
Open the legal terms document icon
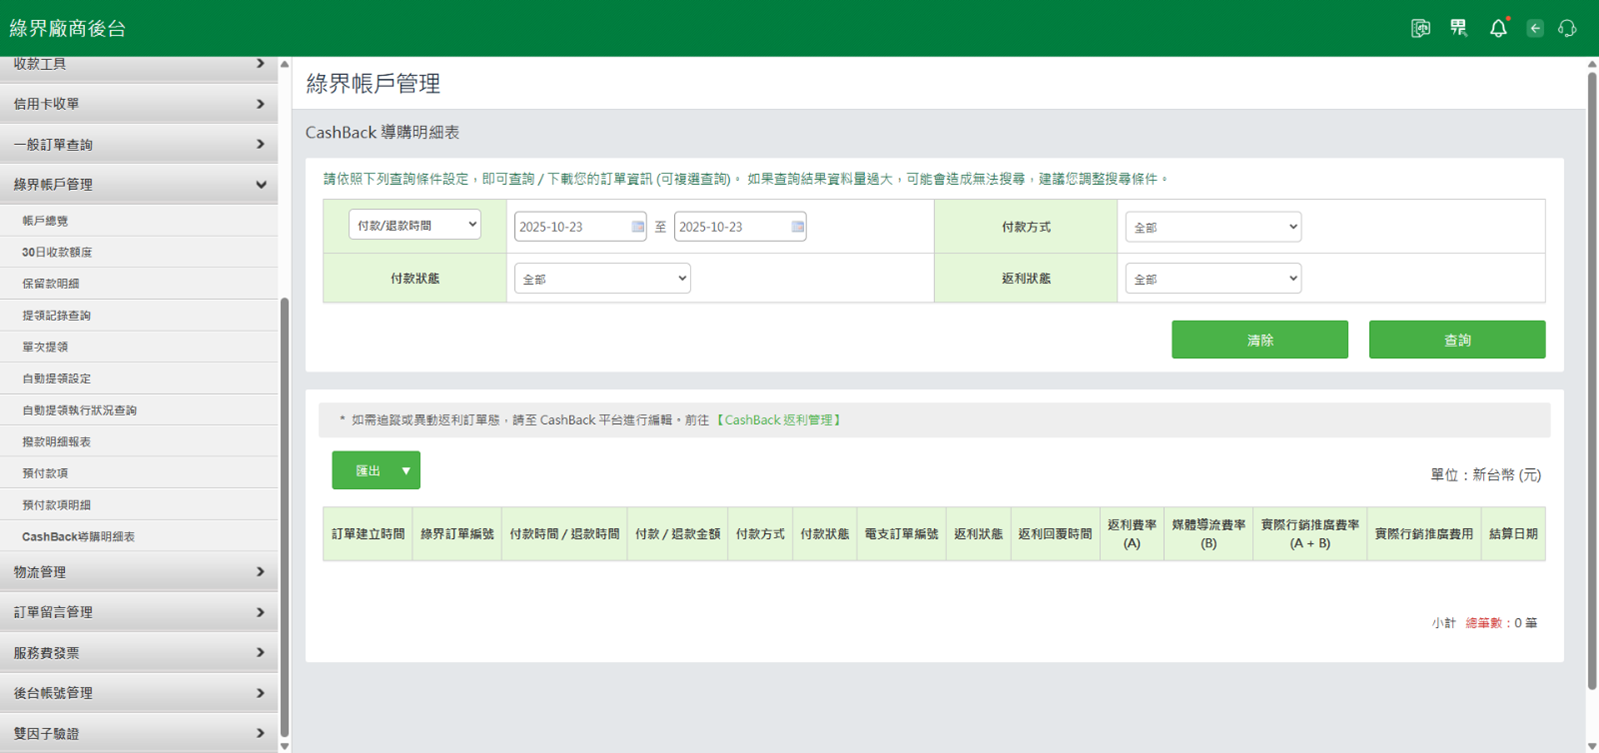pyautogui.click(x=1420, y=28)
